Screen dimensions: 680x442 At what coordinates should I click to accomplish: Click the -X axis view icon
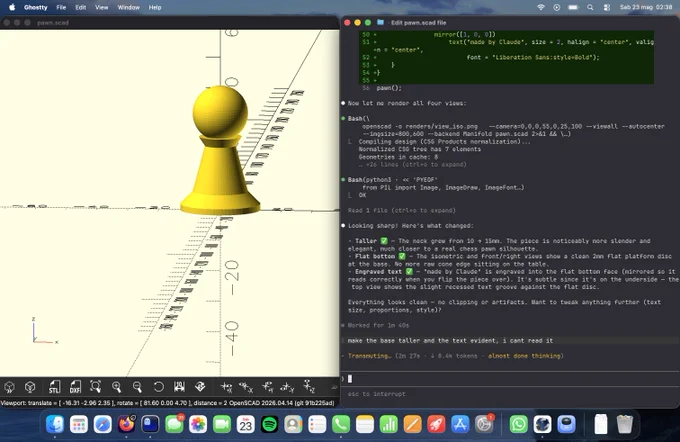pyautogui.click(x=246, y=386)
